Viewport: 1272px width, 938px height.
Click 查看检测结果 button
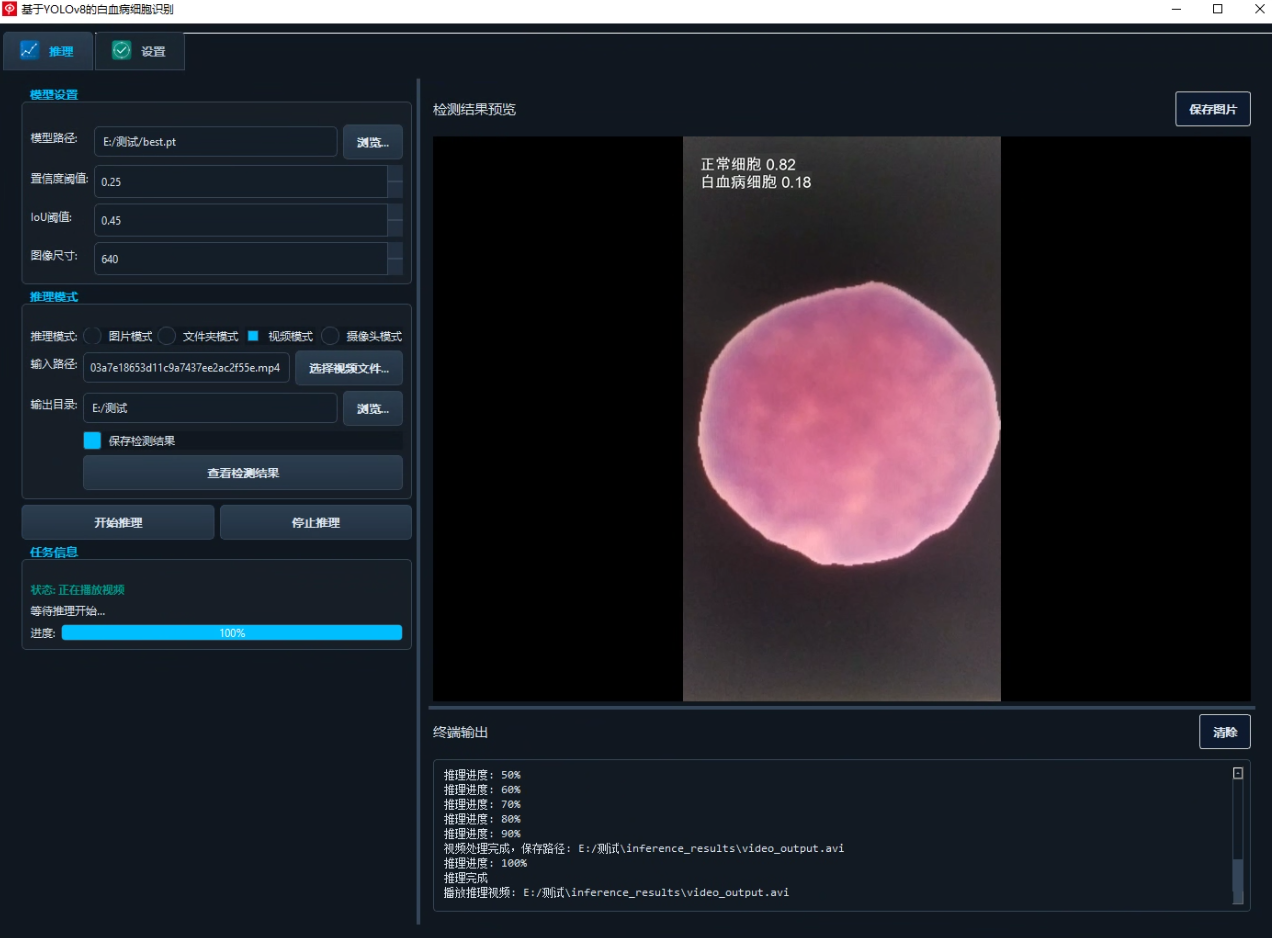[243, 473]
